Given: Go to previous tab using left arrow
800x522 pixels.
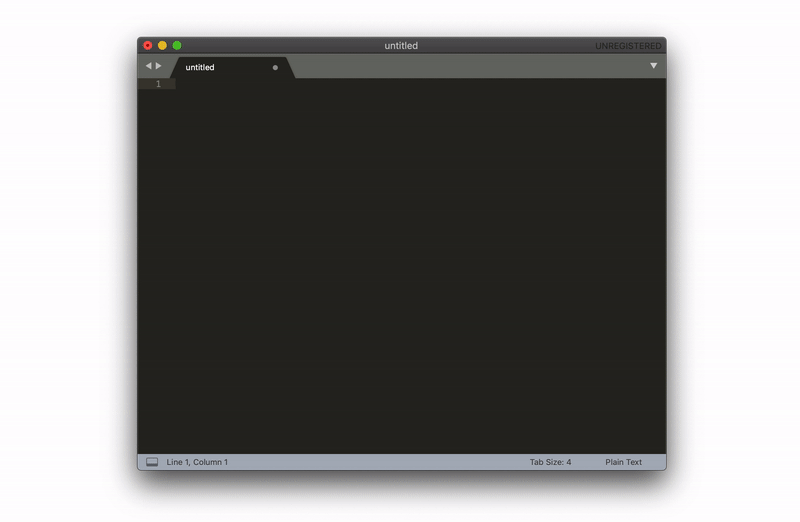Looking at the screenshot, I should [x=148, y=66].
